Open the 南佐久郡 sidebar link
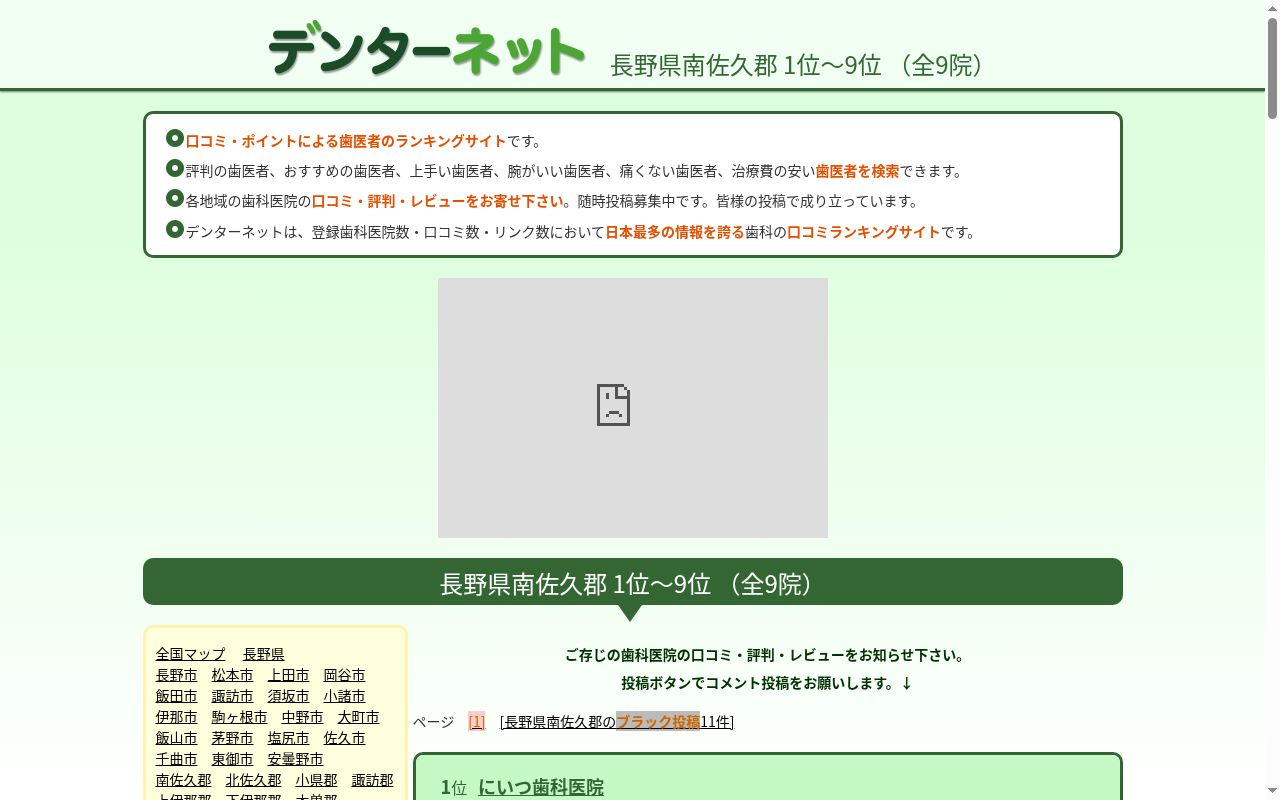The width and height of the screenshot is (1280, 800). (x=184, y=780)
